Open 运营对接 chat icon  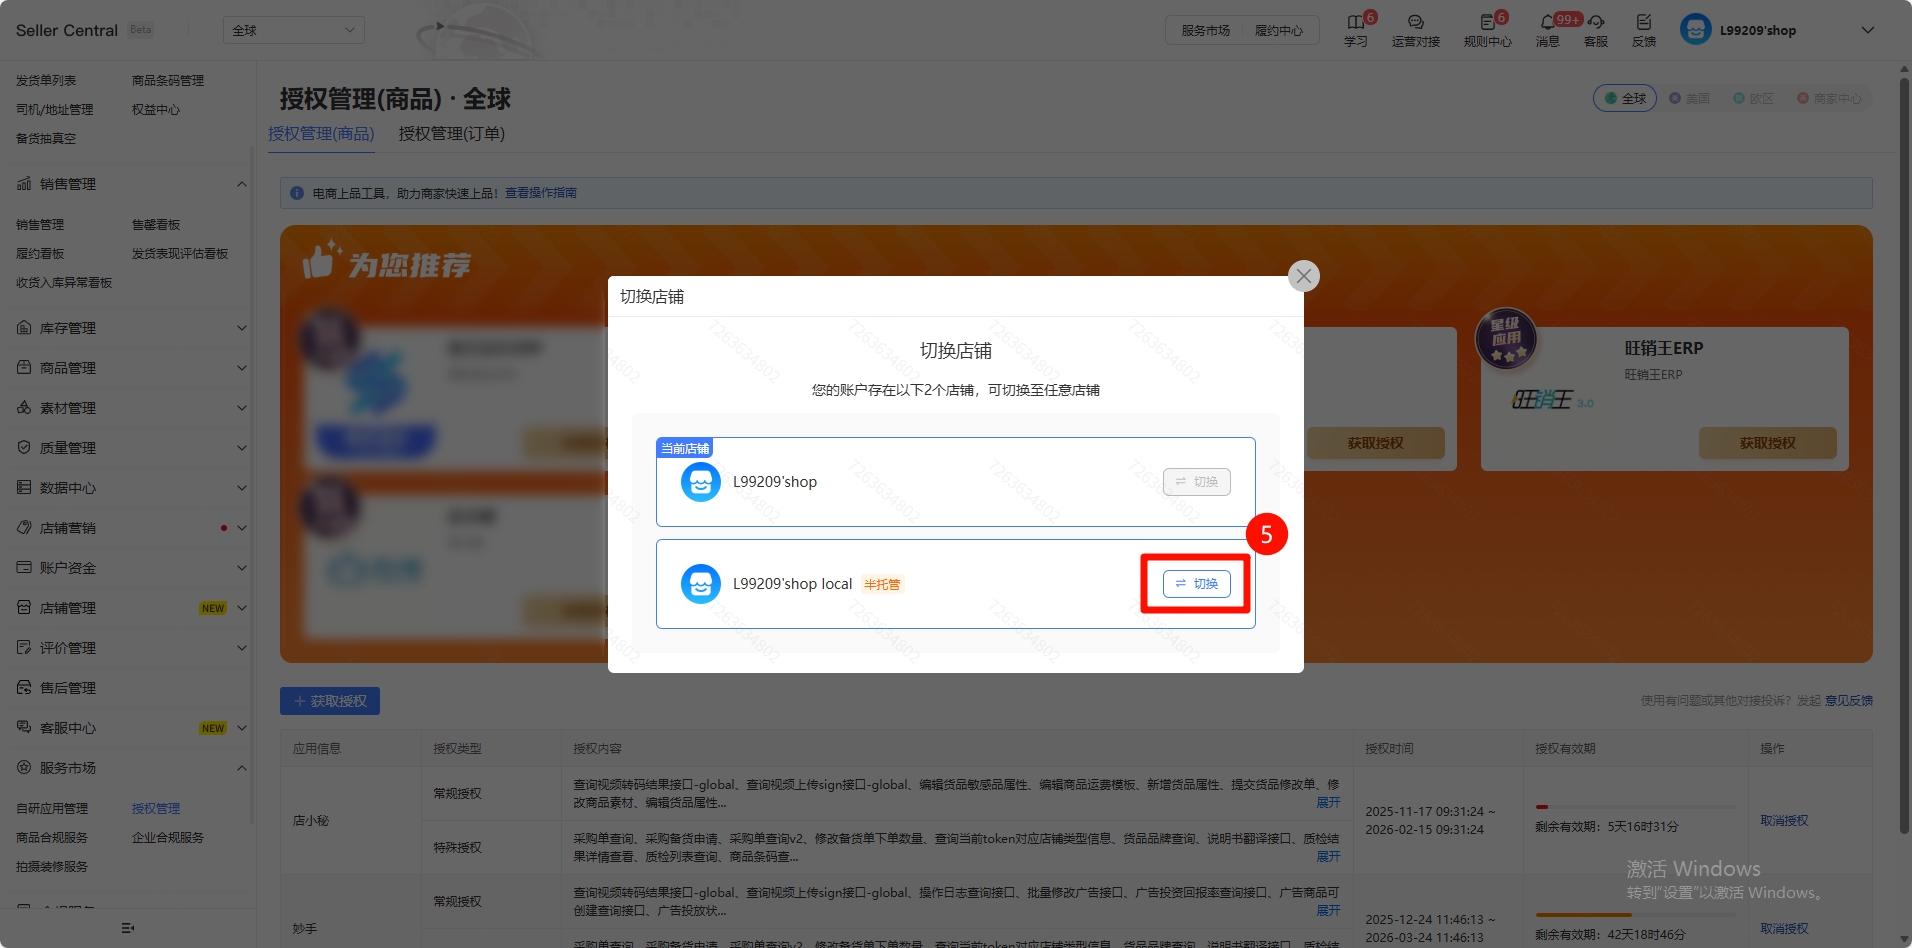click(1415, 23)
